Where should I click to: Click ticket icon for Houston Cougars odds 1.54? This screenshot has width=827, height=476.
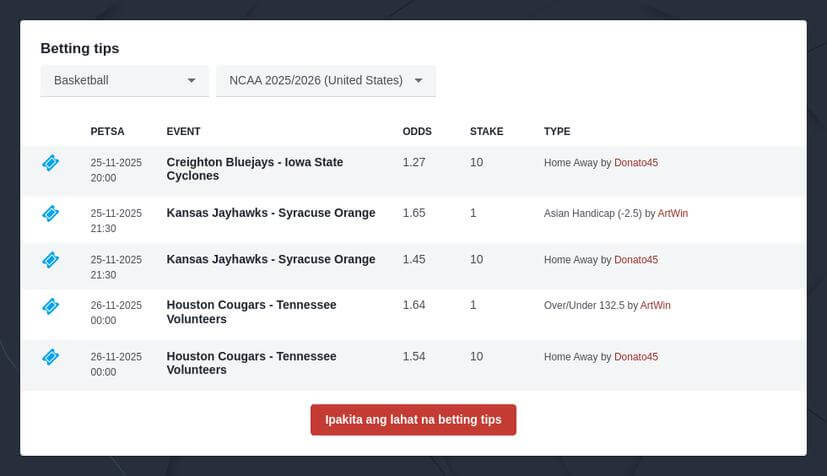[50, 357]
